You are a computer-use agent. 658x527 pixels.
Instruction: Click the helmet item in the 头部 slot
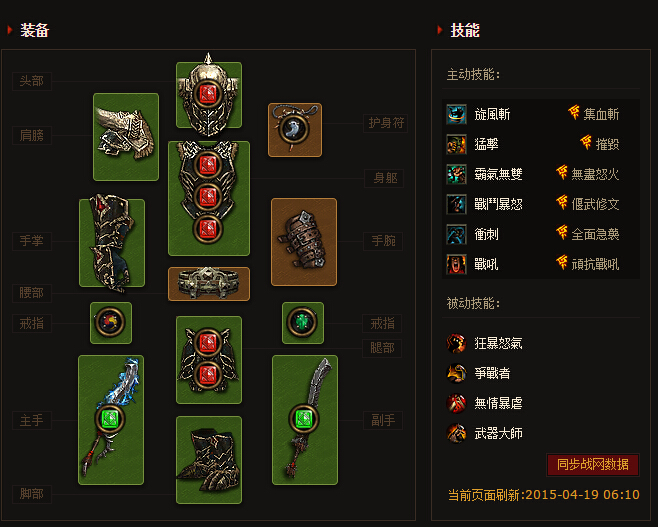click(209, 95)
